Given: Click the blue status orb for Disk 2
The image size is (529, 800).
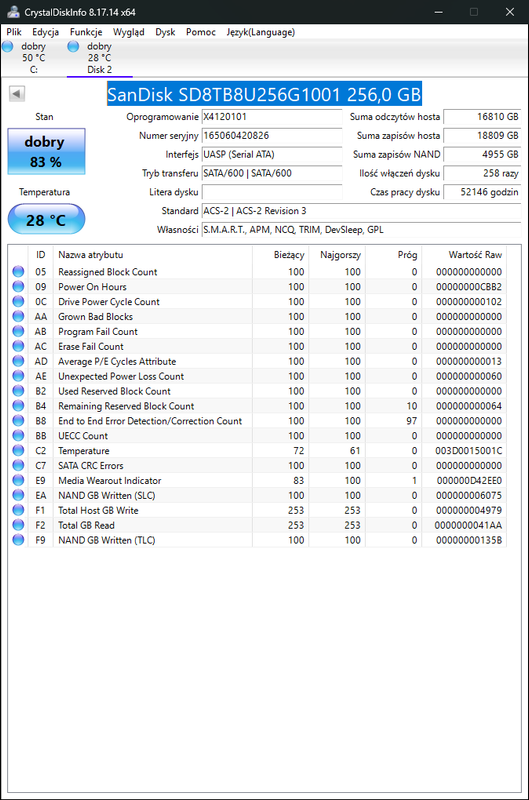Looking at the screenshot, I should tap(73, 46).
